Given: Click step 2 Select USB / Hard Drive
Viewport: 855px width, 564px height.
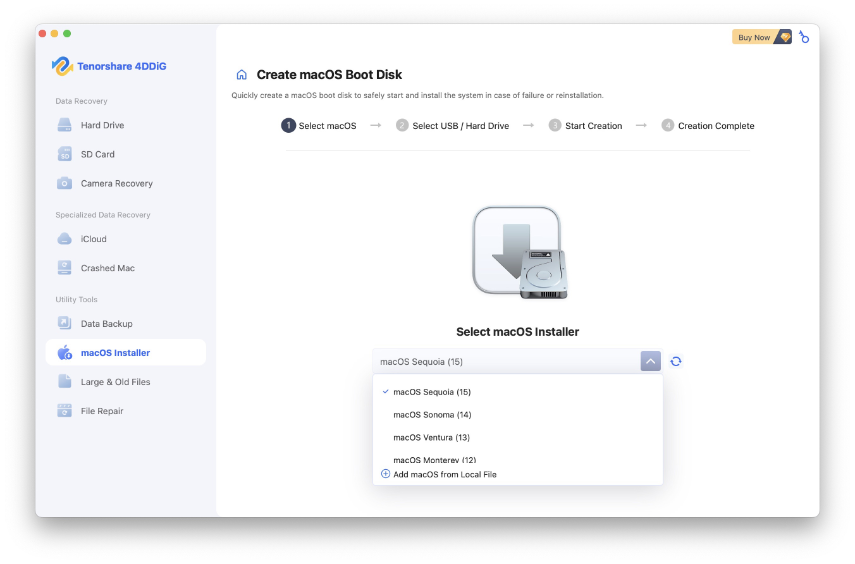Looking at the screenshot, I should pyautogui.click(x=453, y=125).
